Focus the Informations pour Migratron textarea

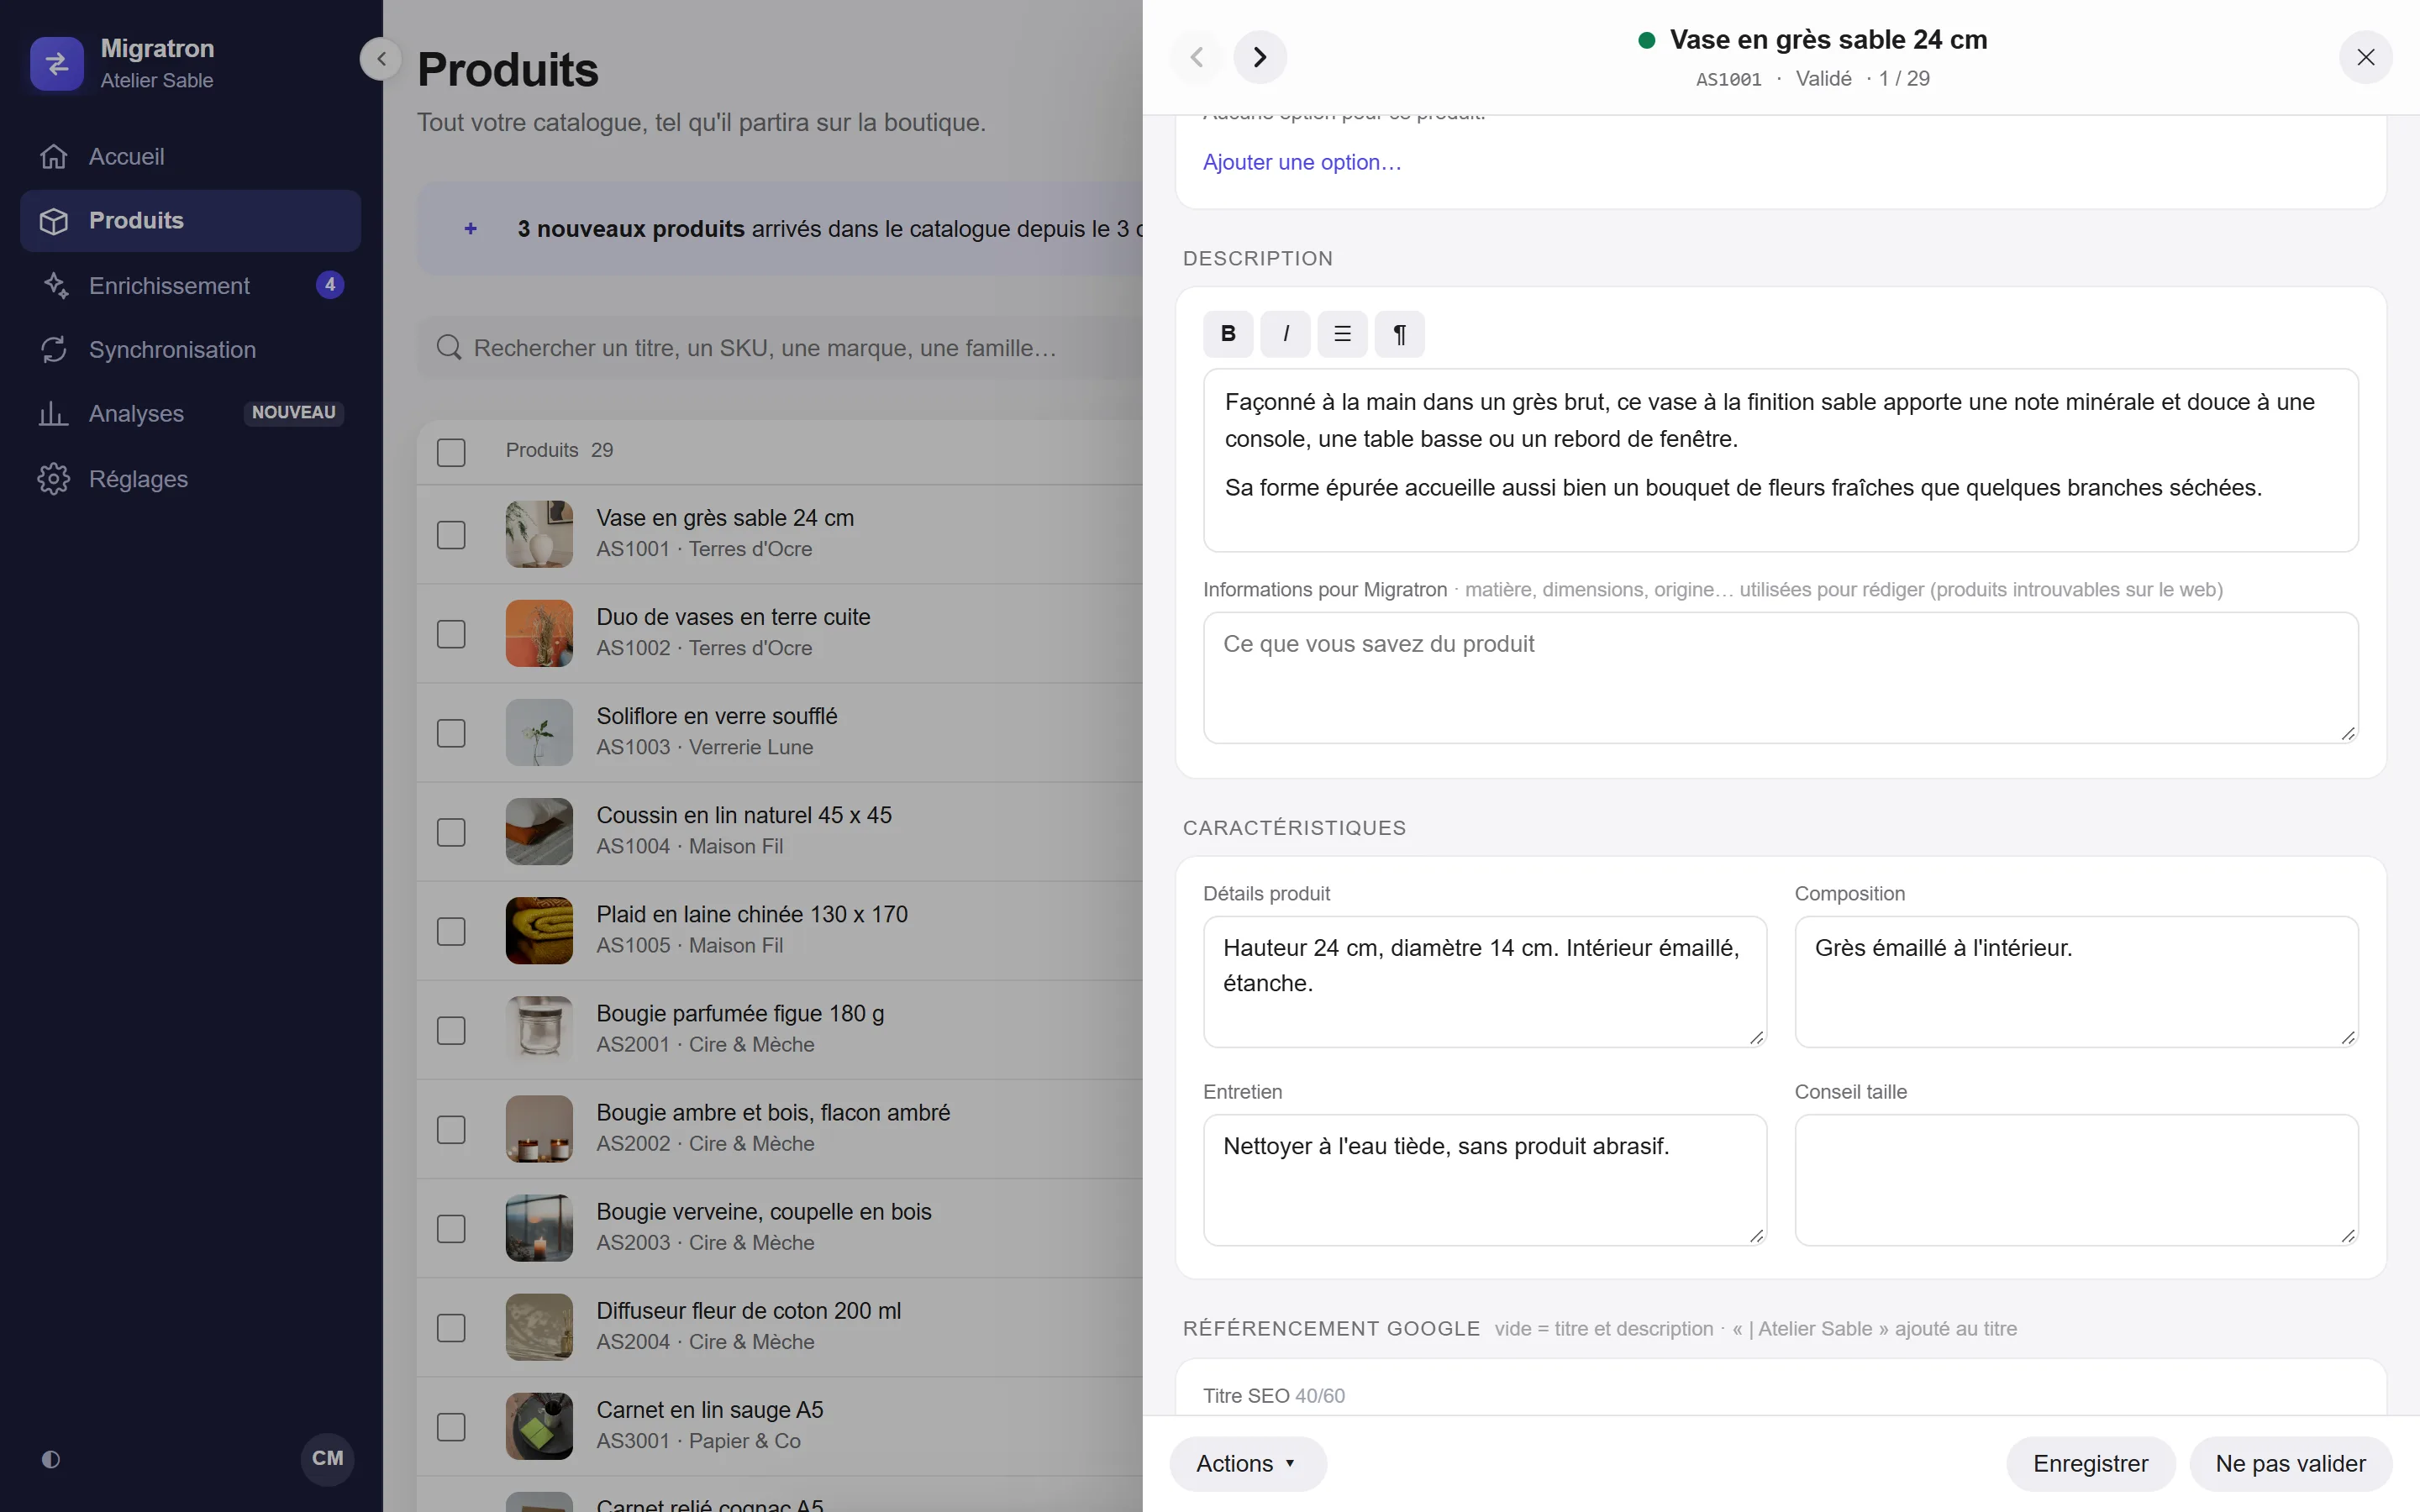pos(1780,678)
